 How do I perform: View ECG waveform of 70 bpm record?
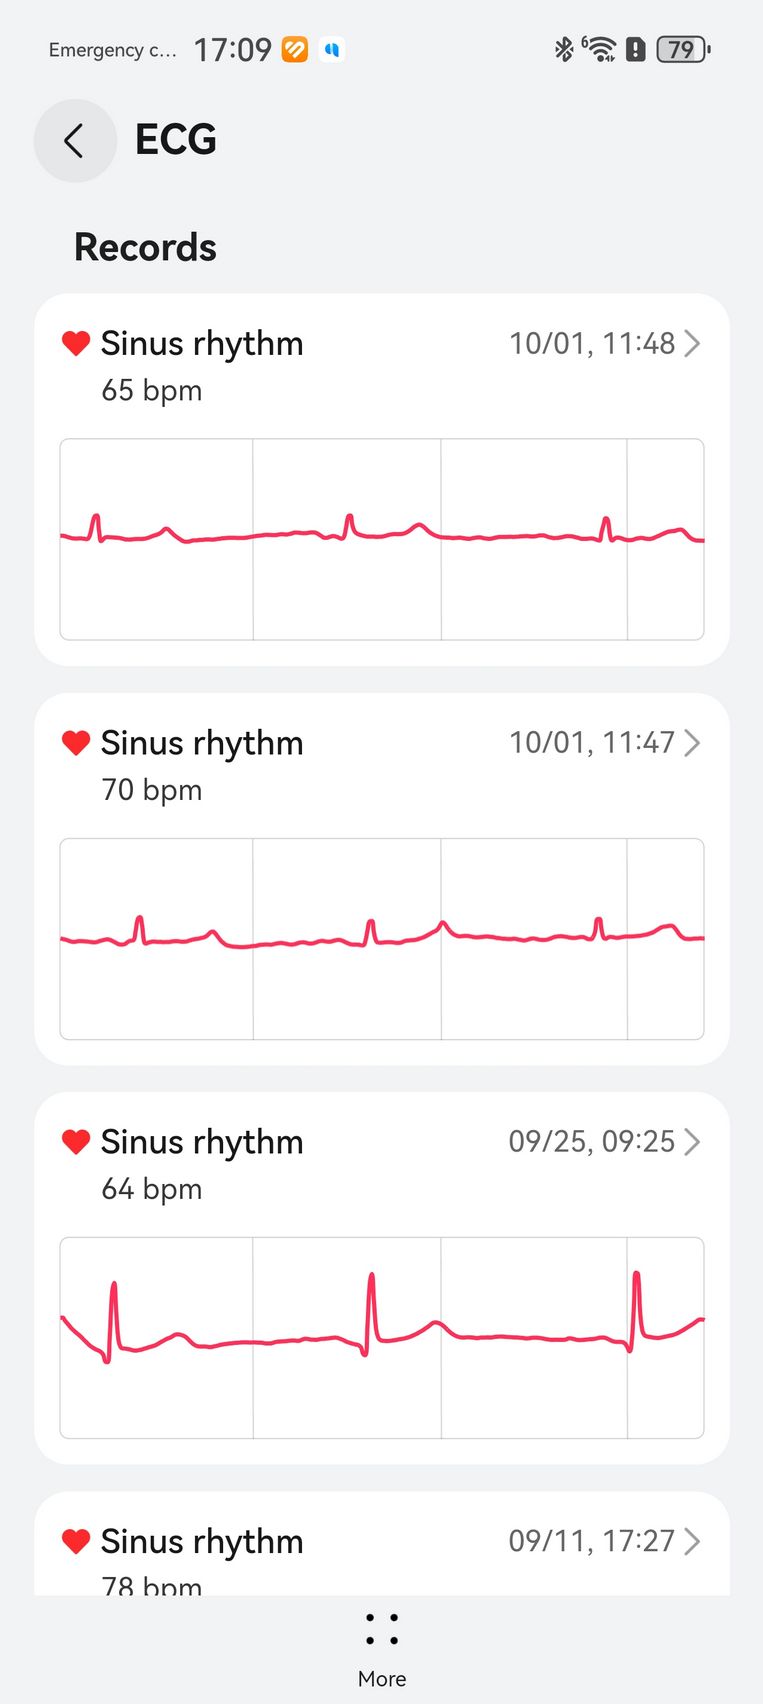(x=382, y=939)
